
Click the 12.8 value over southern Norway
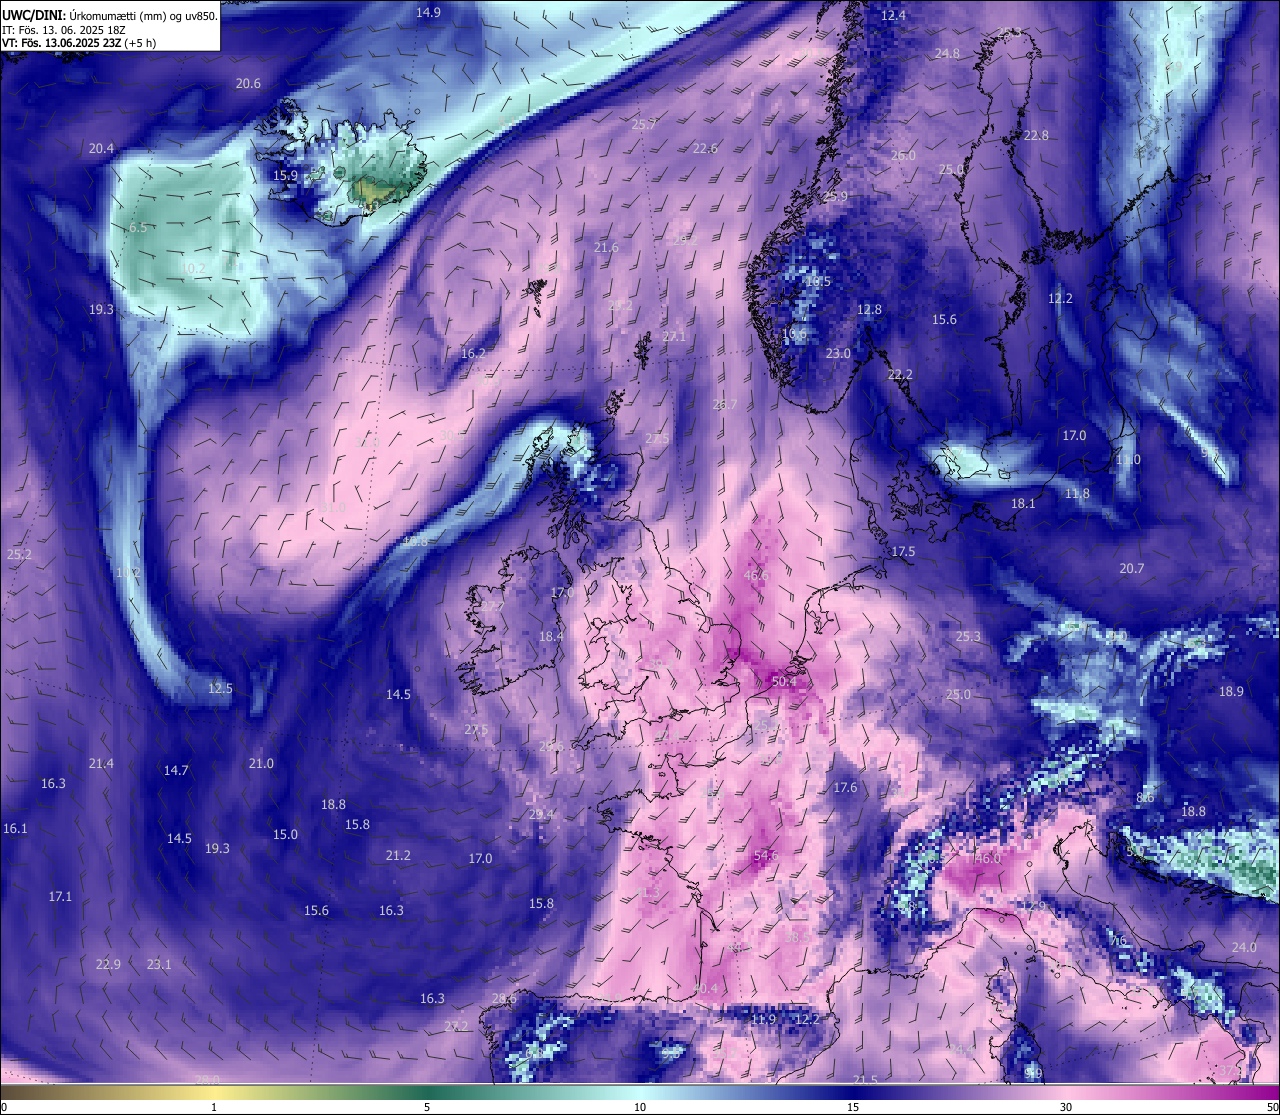tap(870, 309)
